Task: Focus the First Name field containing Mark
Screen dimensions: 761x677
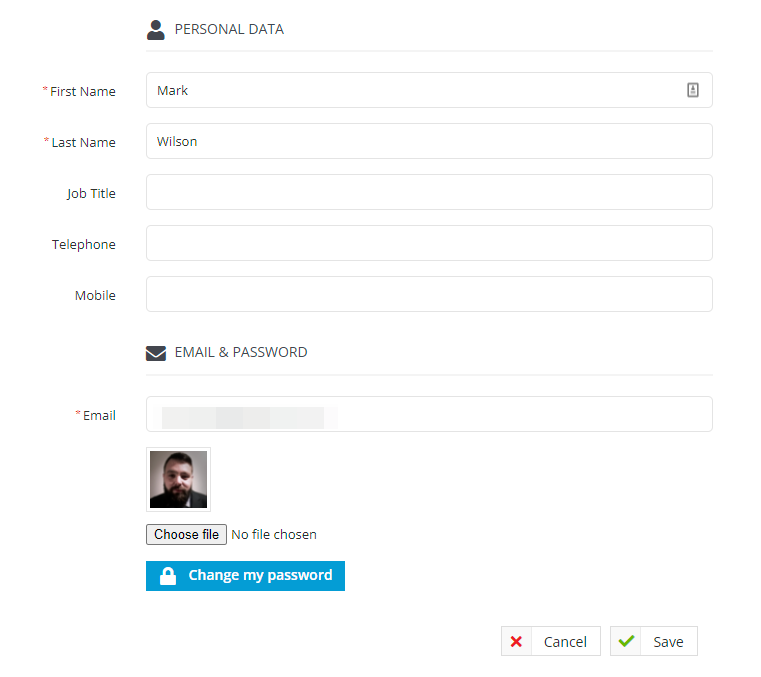Action: [429, 90]
